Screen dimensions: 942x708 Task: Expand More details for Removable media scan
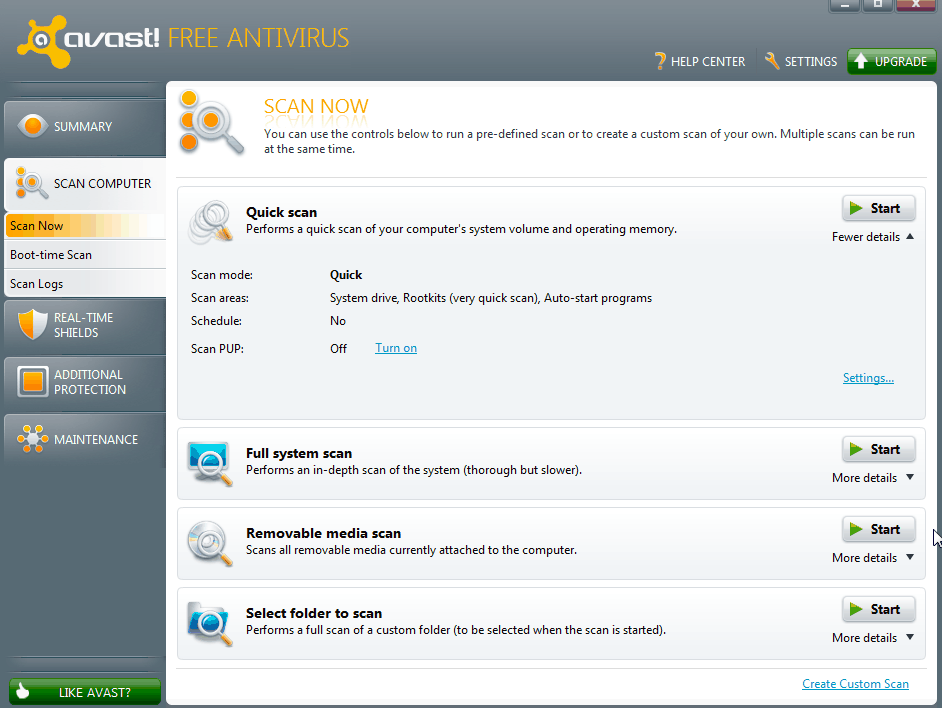click(x=873, y=558)
